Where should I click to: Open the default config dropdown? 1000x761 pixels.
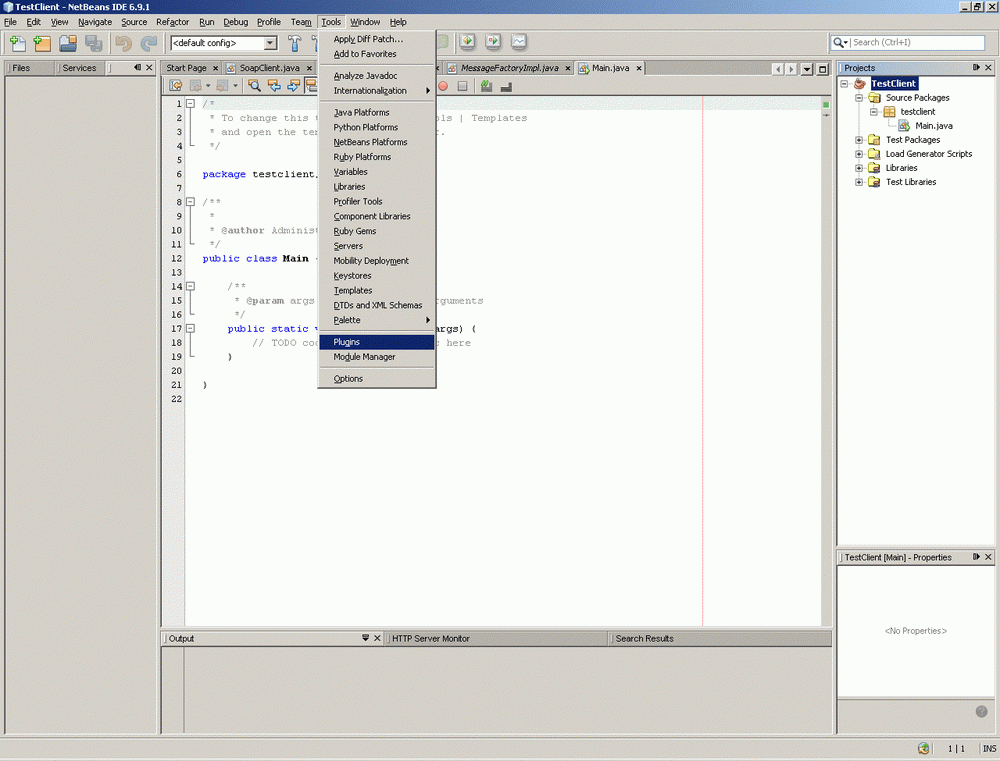click(270, 43)
